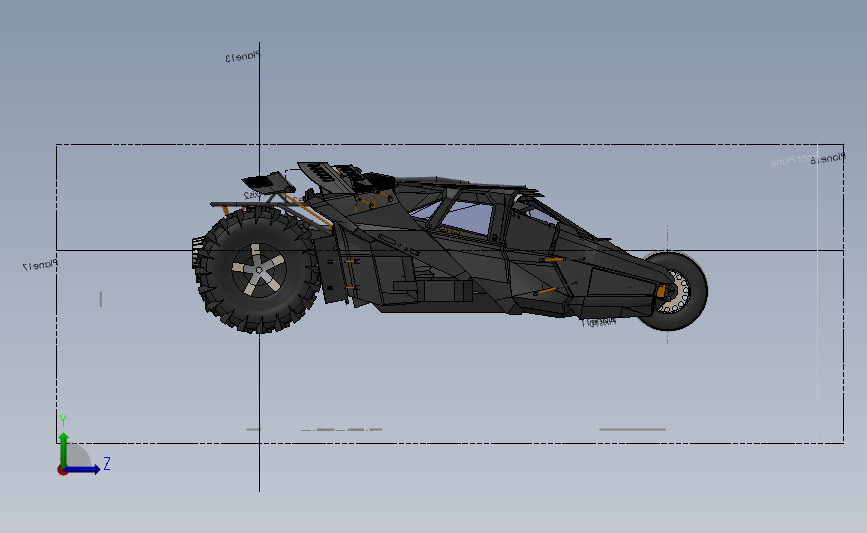Select the vertical dash-dot axis through front wheel
The image size is (867, 533).
point(667,284)
